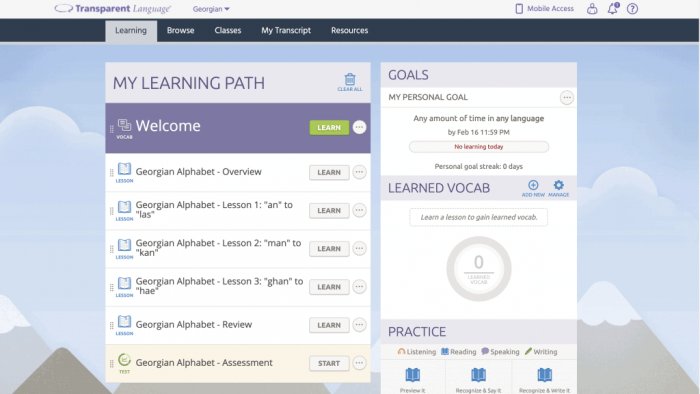700x394 pixels.
Task: Click drag handle of Georgian Alphabet - Overview
Action: click(x=111, y=173)
